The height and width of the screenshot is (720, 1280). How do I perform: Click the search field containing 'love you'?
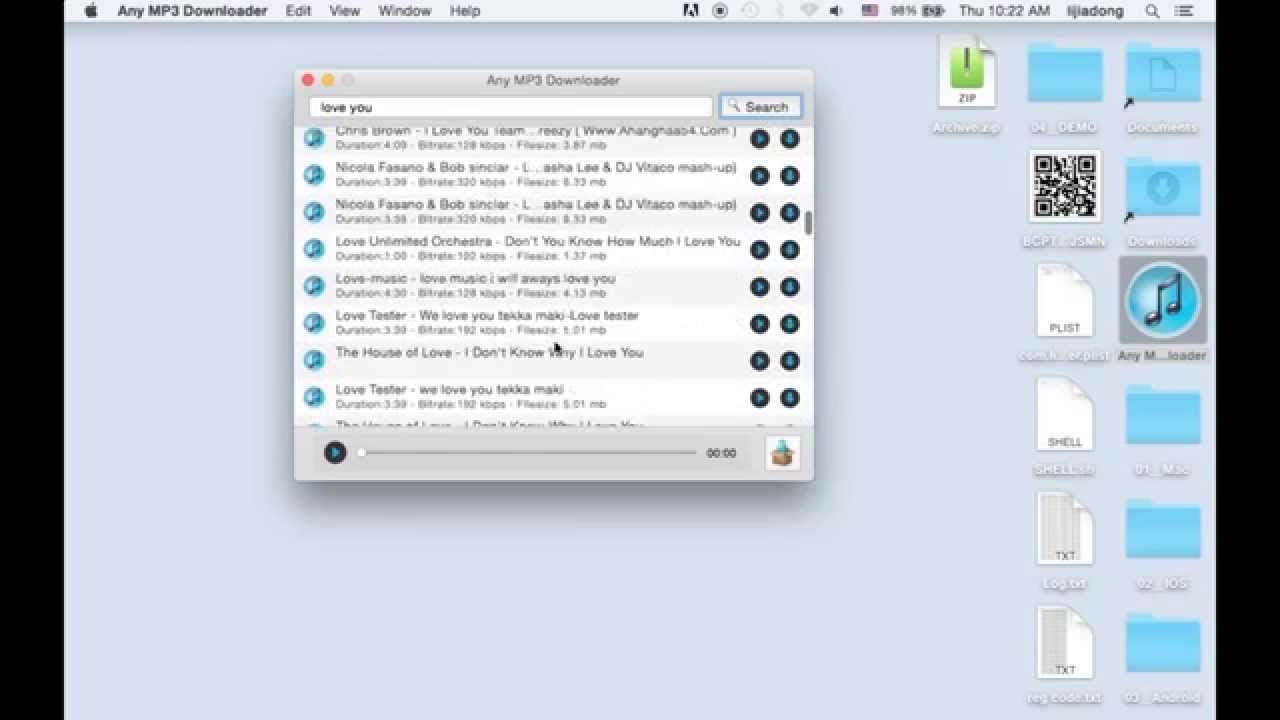point(511,107)
